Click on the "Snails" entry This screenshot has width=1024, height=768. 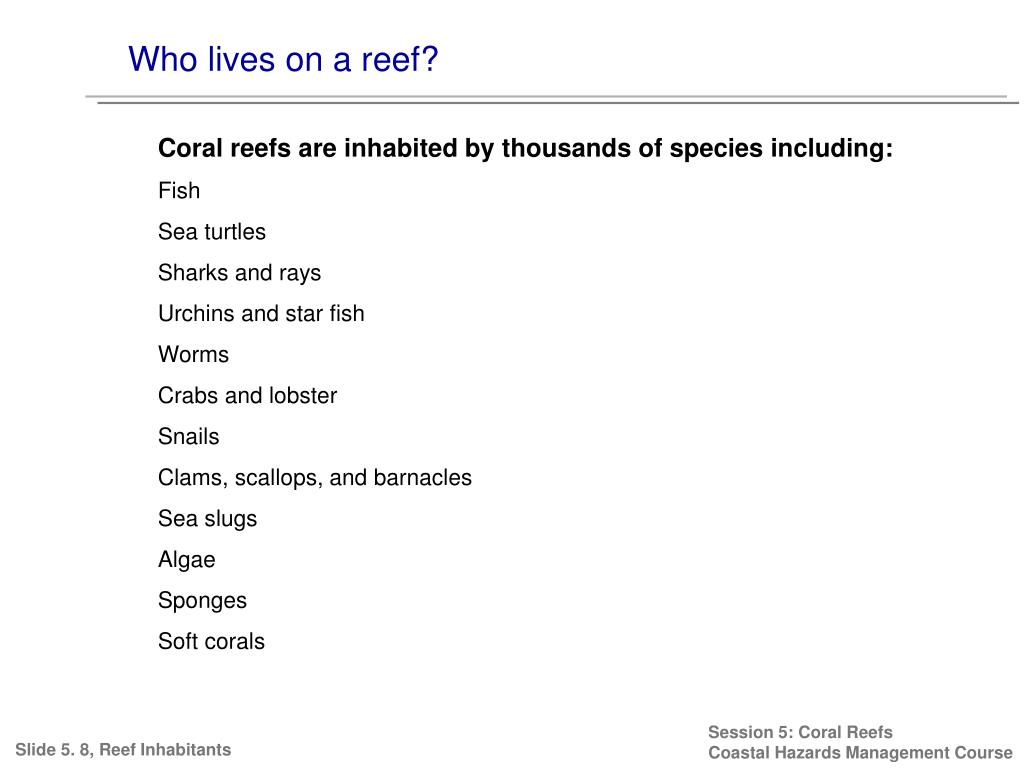pos(188,436)
